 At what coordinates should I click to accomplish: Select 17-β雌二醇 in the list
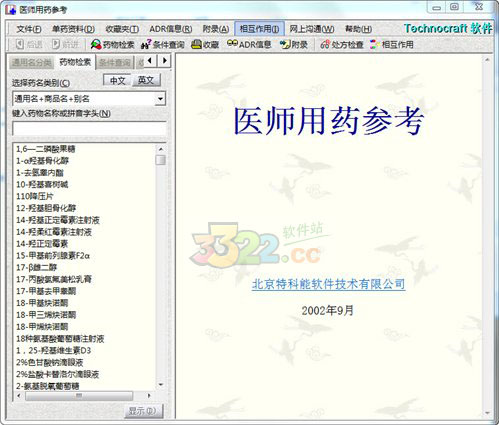36,267
